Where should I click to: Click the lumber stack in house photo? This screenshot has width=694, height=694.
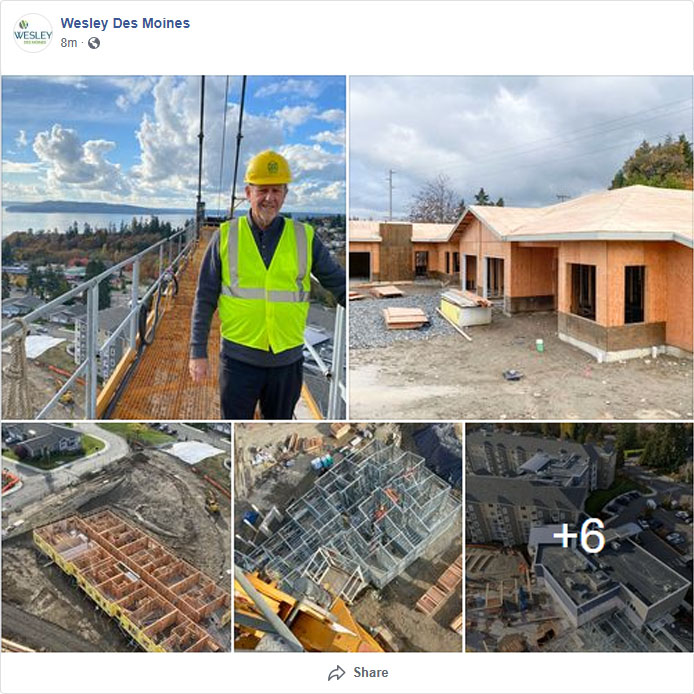point(405,318)
